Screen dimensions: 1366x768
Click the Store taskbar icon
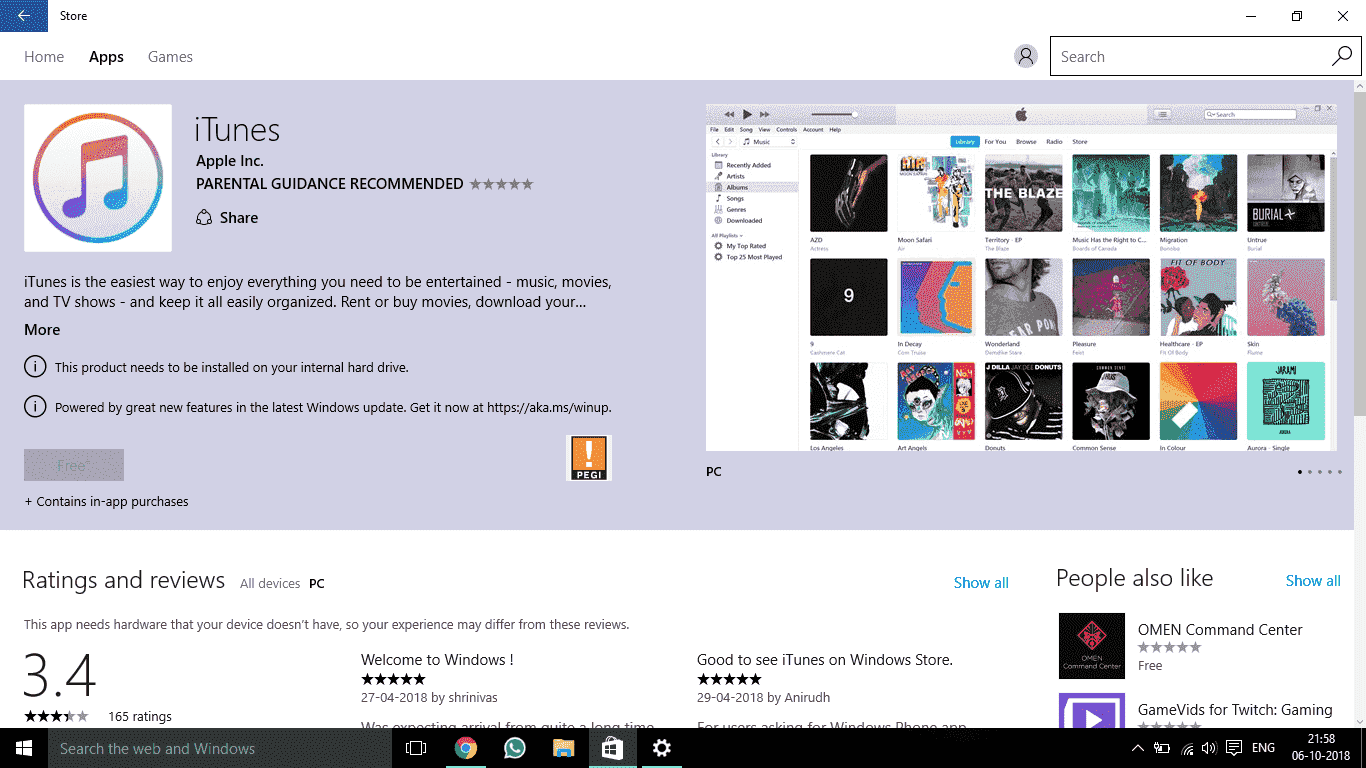[612, 748]
